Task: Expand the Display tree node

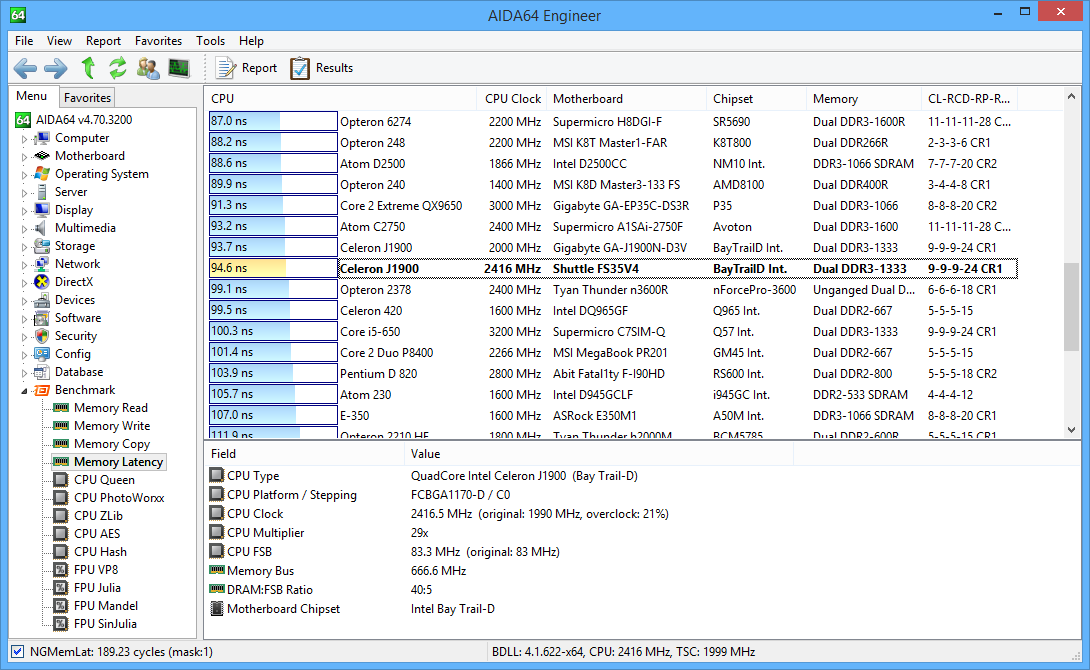Action: 24,211
